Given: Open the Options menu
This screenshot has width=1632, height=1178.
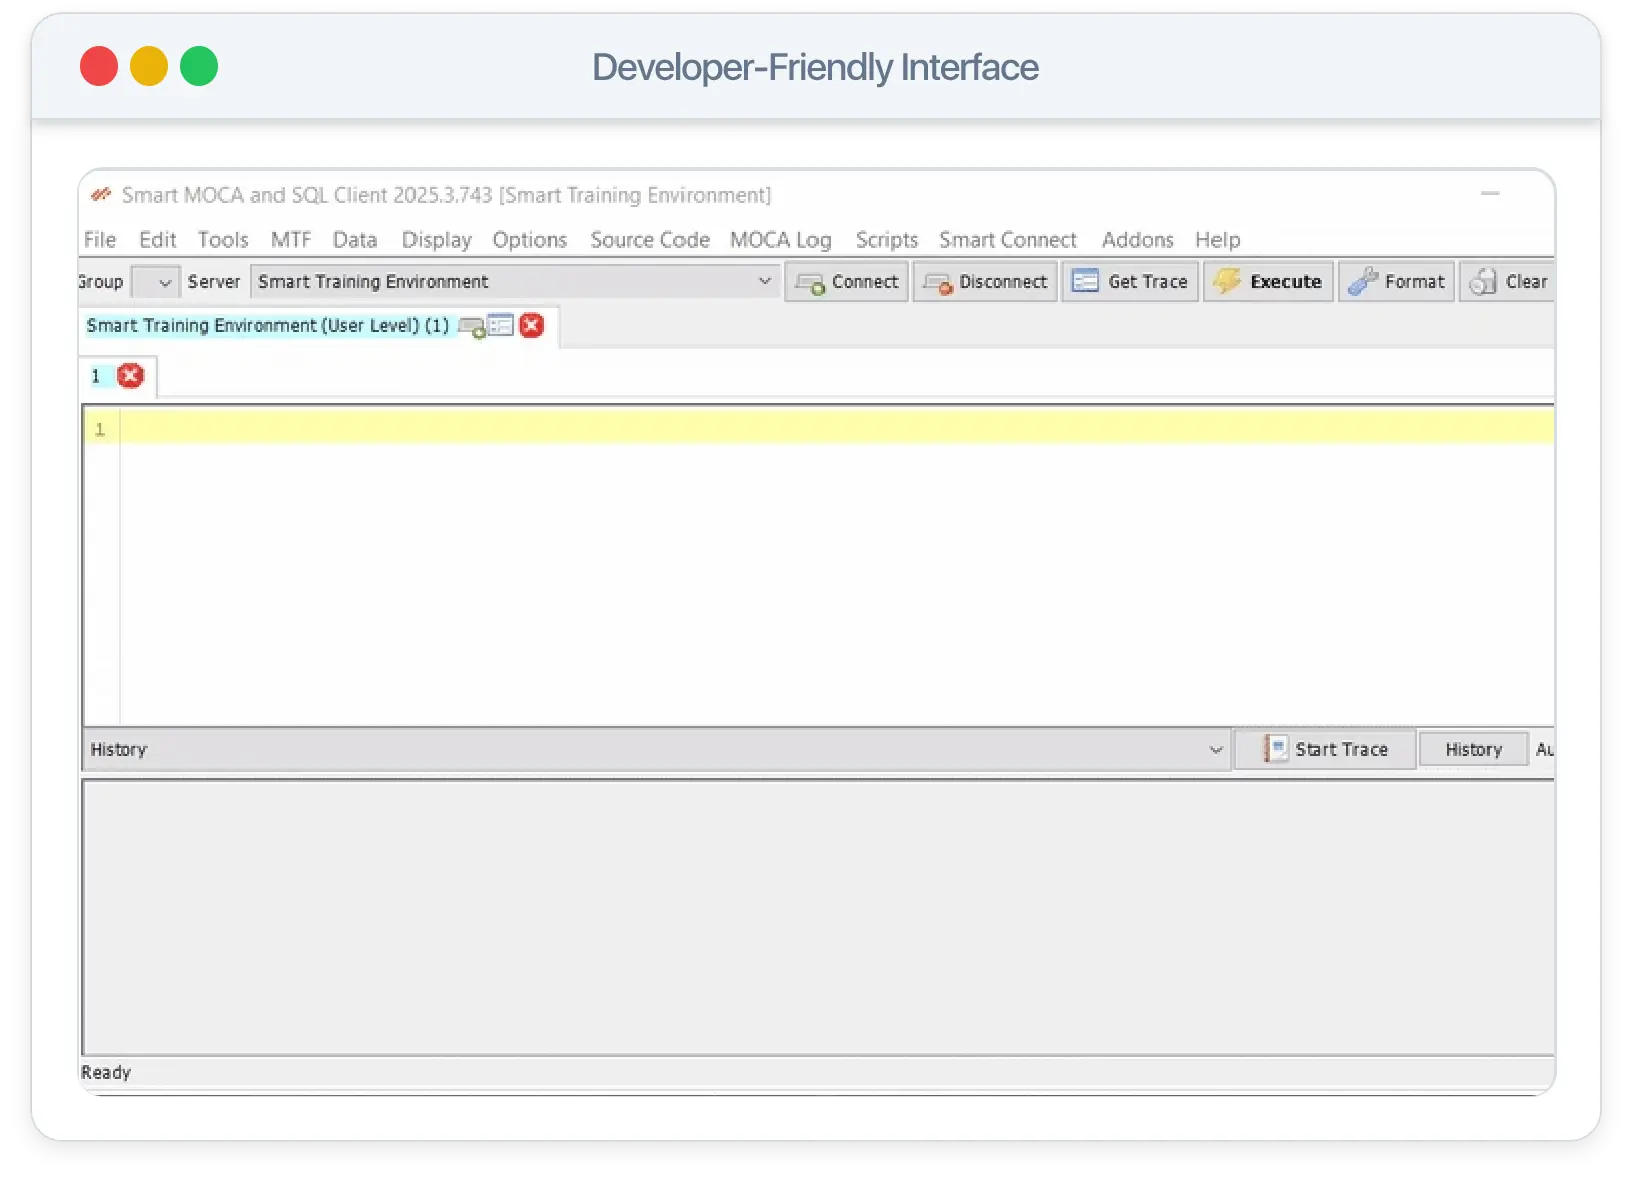Looking at the screenshot, I should (x=529, y=240).
